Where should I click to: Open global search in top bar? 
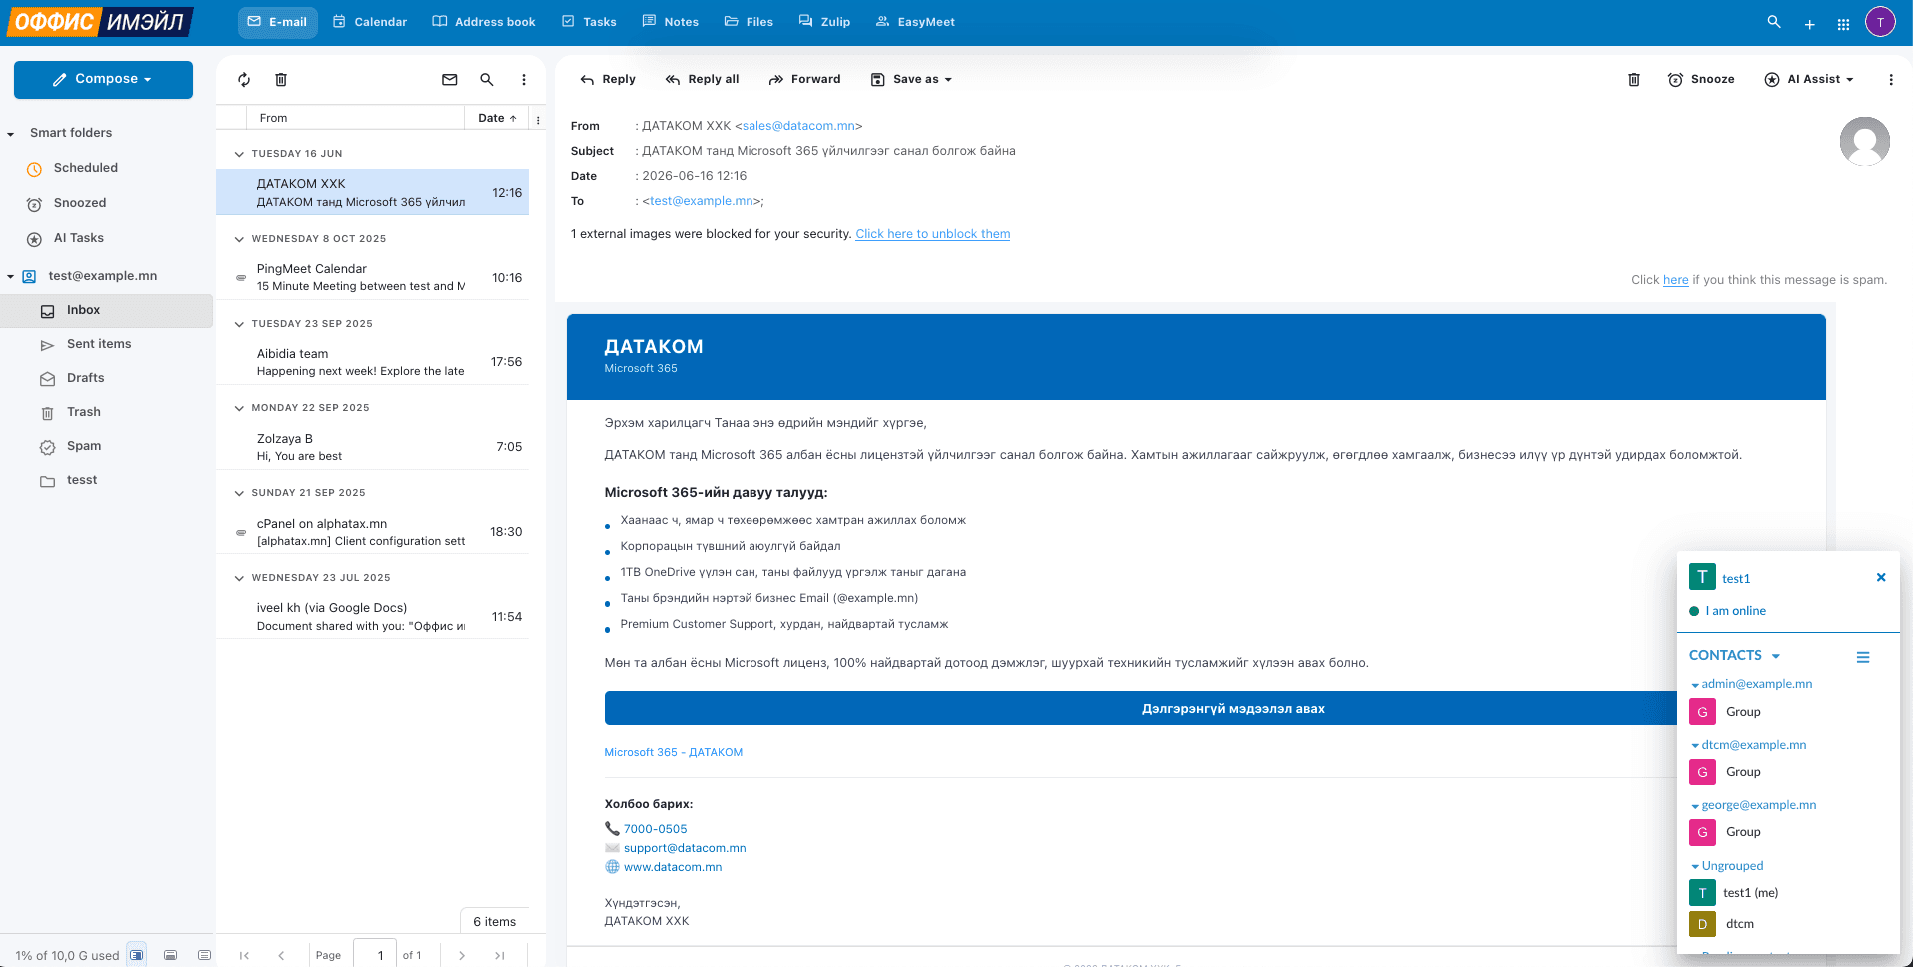pyautogui.click(x=1774, y=21)
